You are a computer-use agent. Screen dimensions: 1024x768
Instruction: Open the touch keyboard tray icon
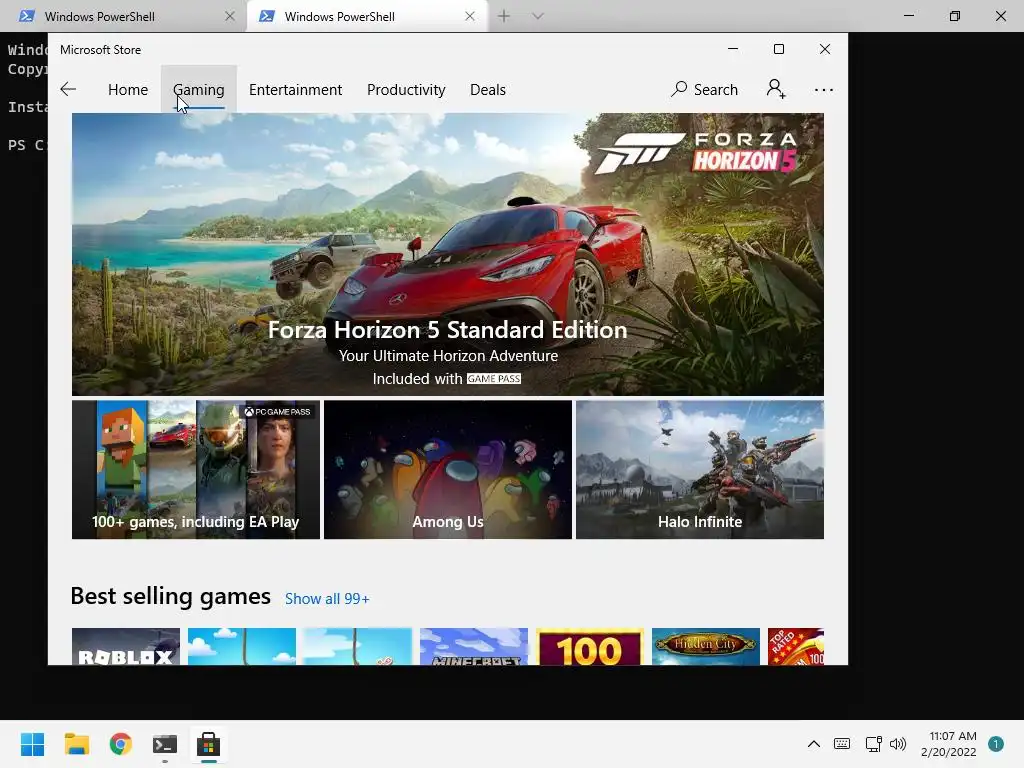point(842,744)
